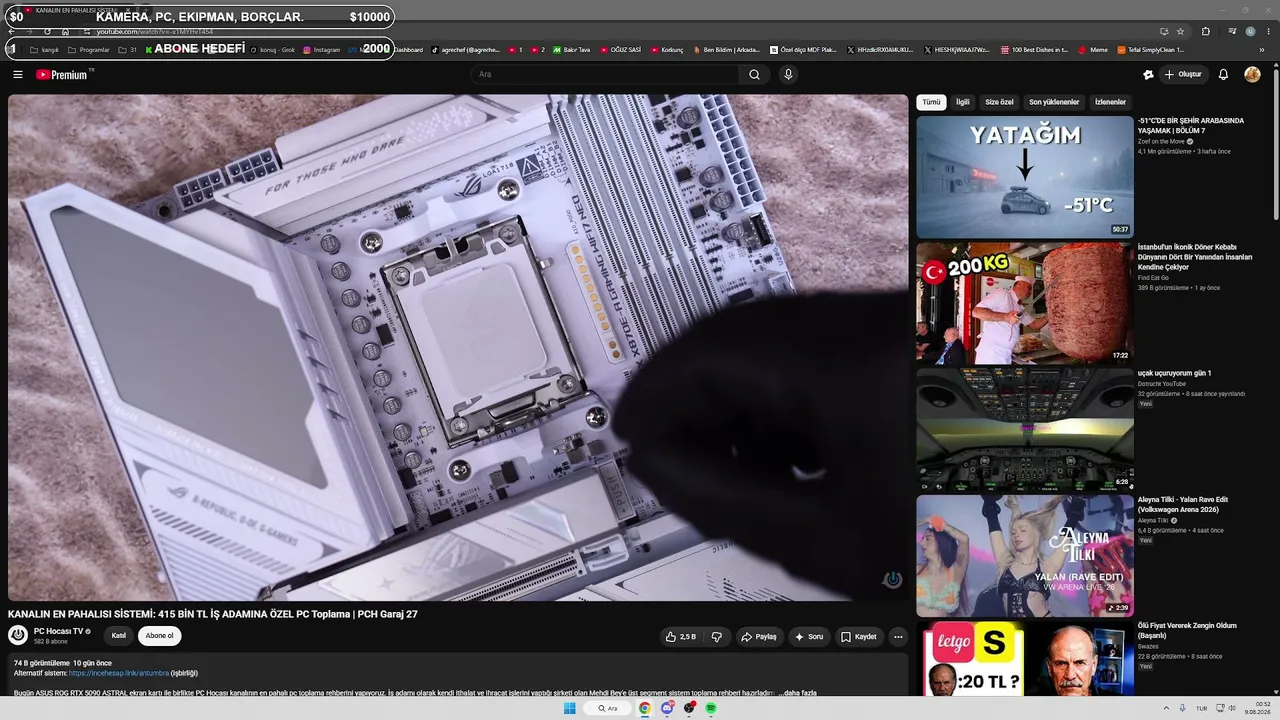This screenshot has width=1280, height=720.
Task: Install app icon in the address bar
Action: pos(1163,31)
